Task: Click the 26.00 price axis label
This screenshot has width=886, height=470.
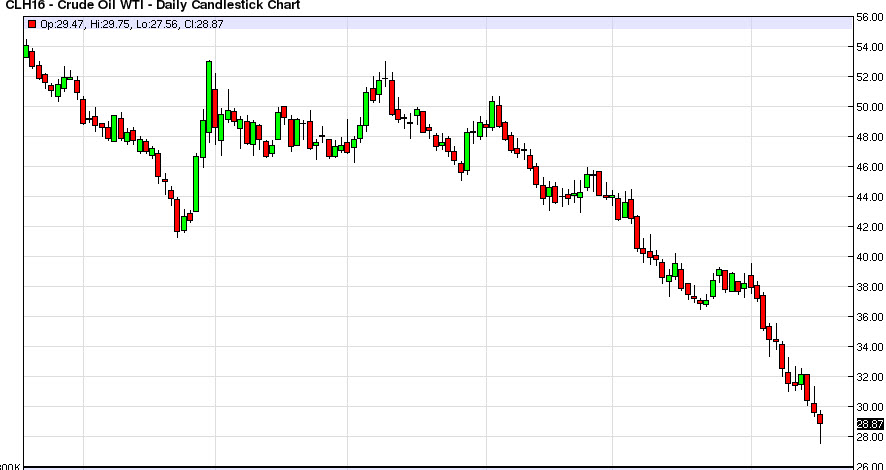Action: pos(870,466)
